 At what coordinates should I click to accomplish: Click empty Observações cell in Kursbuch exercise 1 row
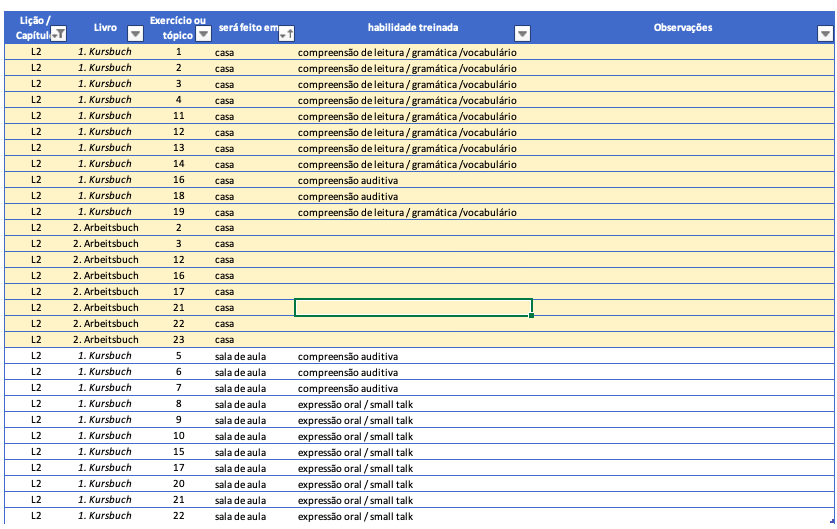pyautogui.click(x=682, y=51)
